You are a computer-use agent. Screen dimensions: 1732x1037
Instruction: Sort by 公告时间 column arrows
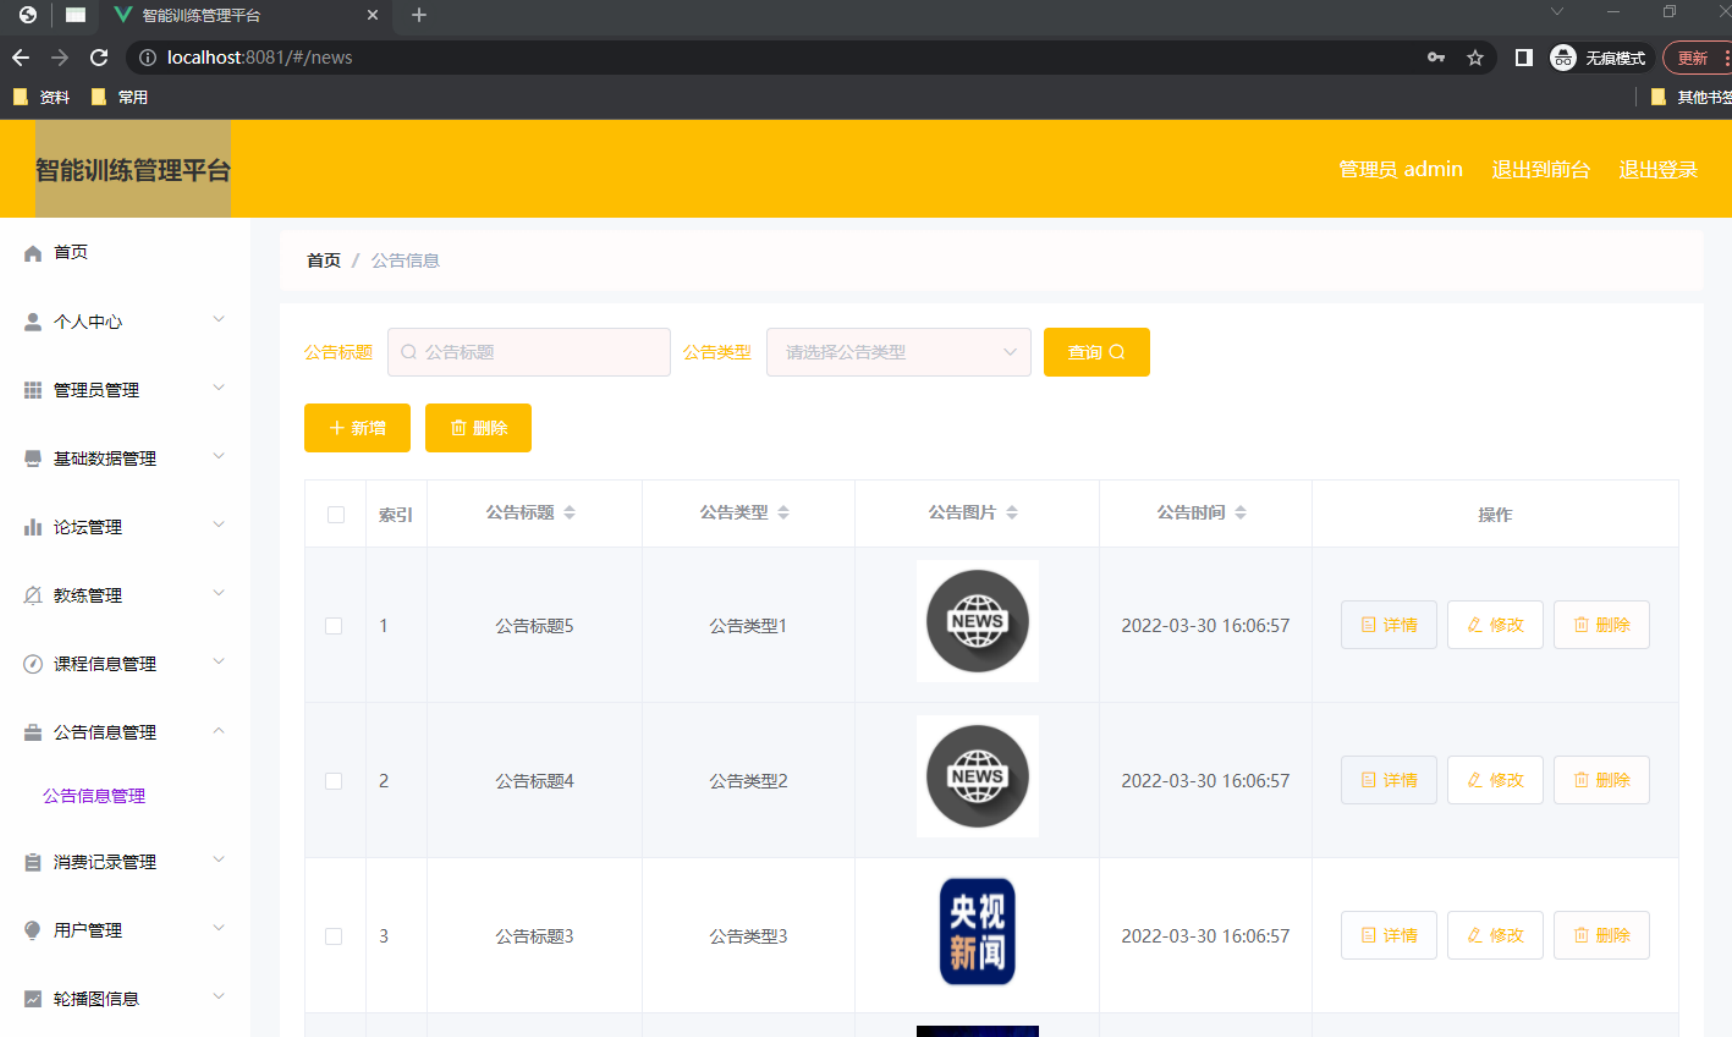(1241, 513)
